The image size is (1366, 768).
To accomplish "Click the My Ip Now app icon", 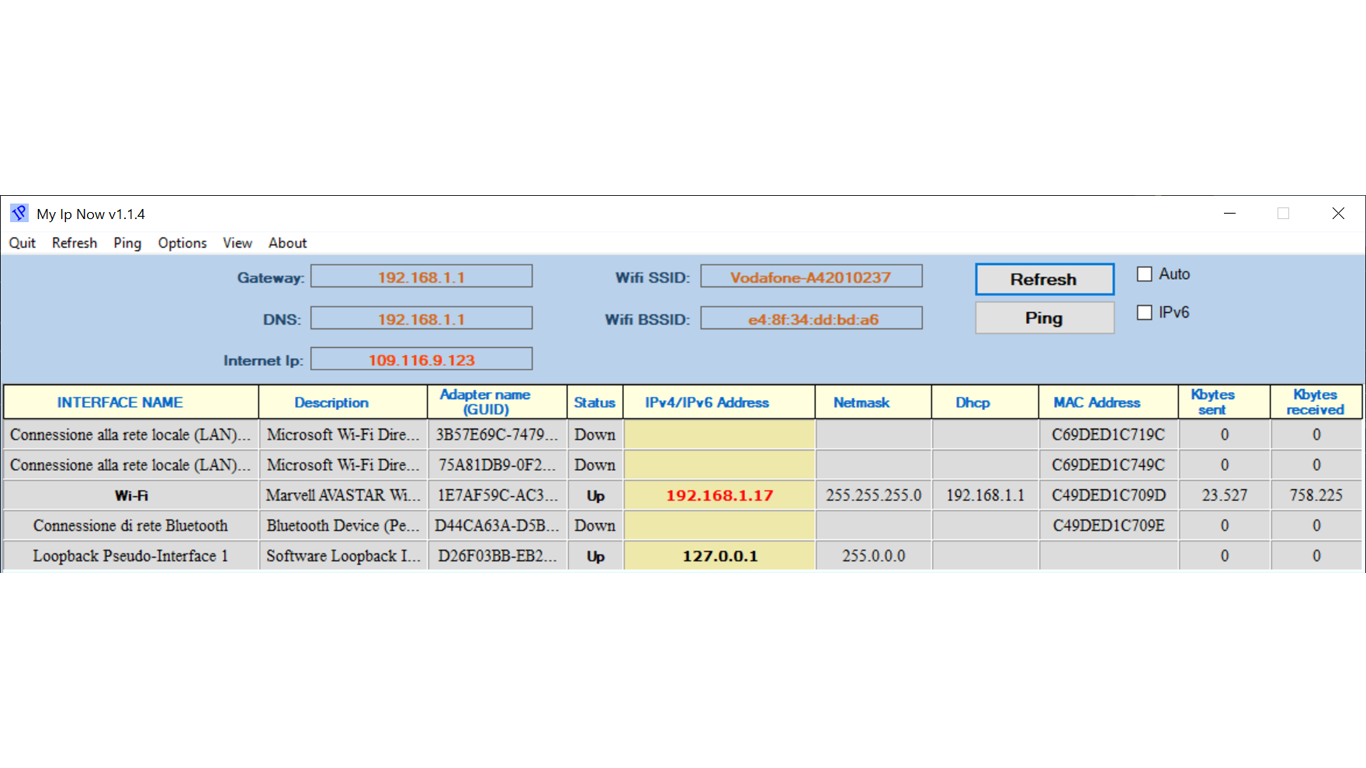I will point(19,213).
